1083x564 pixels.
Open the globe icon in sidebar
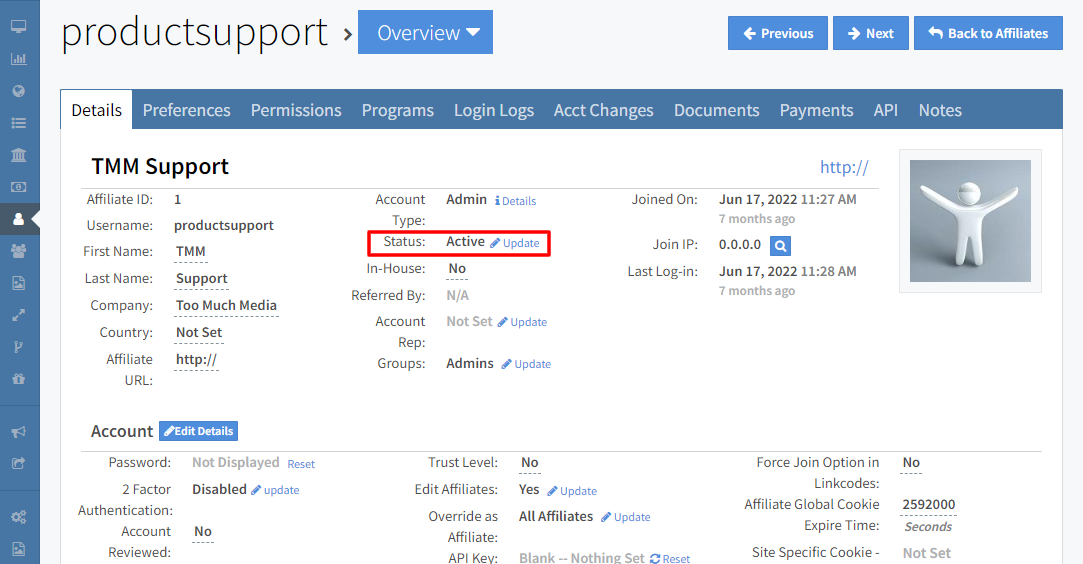18,91
